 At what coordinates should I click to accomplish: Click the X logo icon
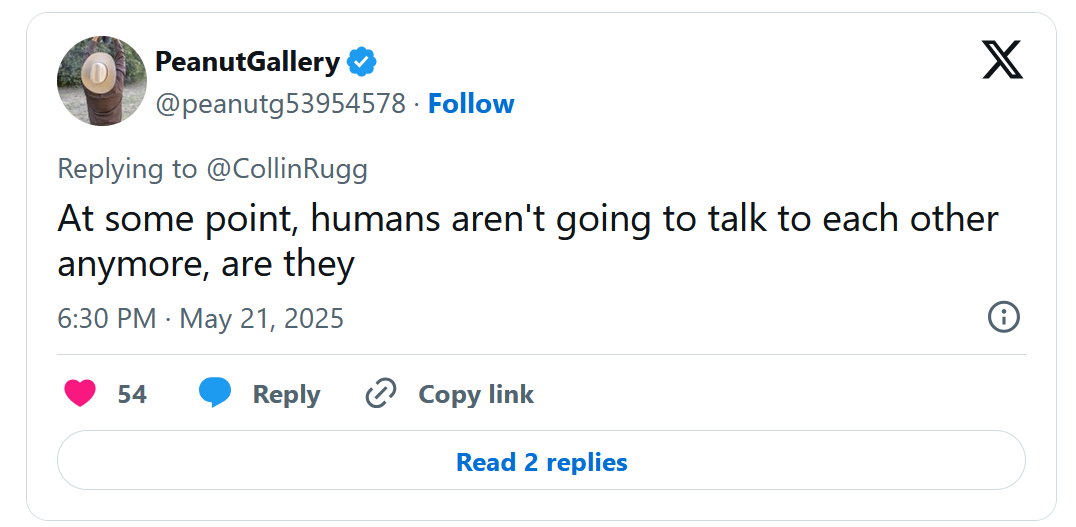(1002, 61)
